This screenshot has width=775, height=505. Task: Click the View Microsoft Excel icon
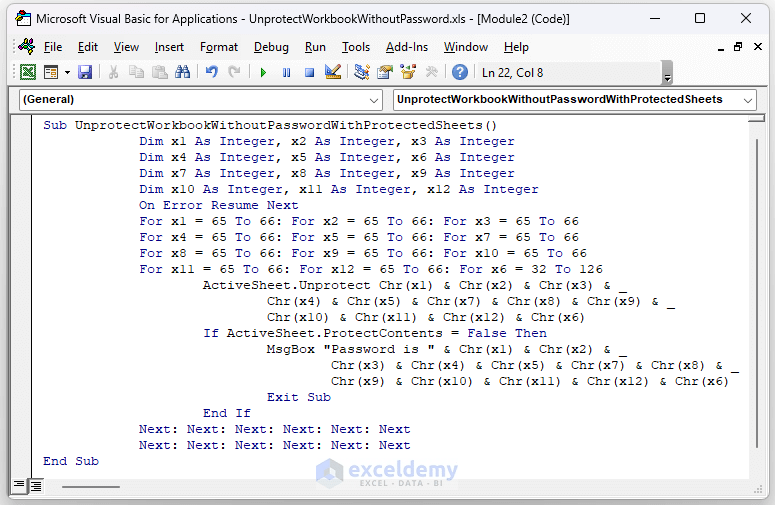coord(28,73)
